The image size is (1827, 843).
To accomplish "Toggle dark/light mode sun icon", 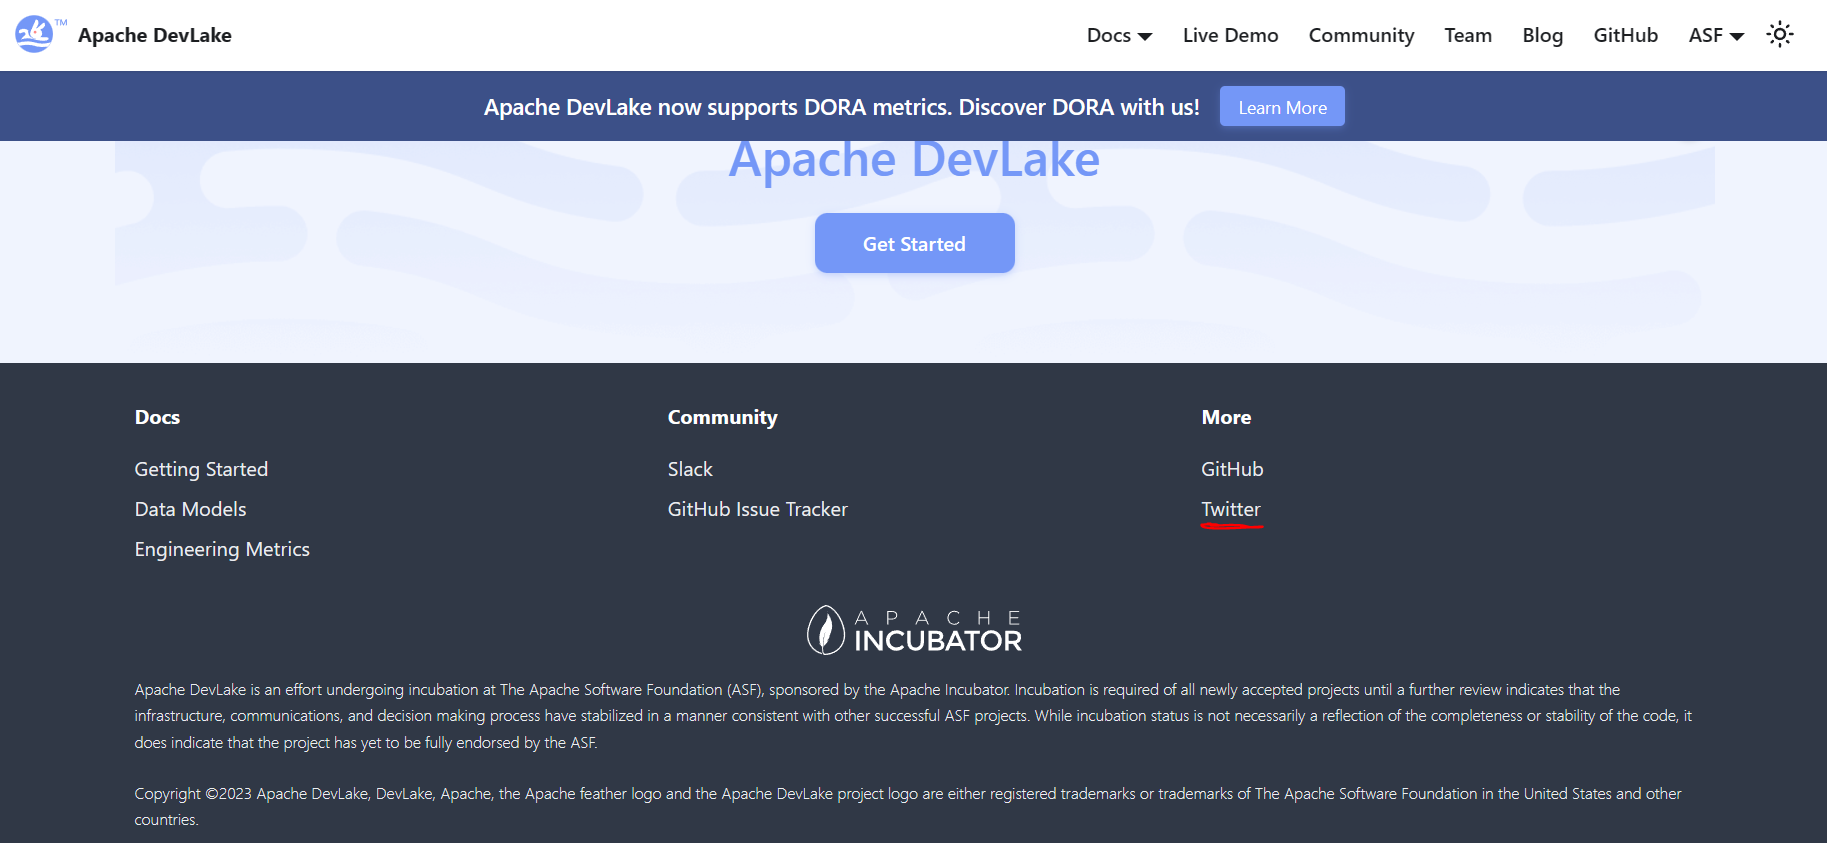I will (x=1780, y=35).
